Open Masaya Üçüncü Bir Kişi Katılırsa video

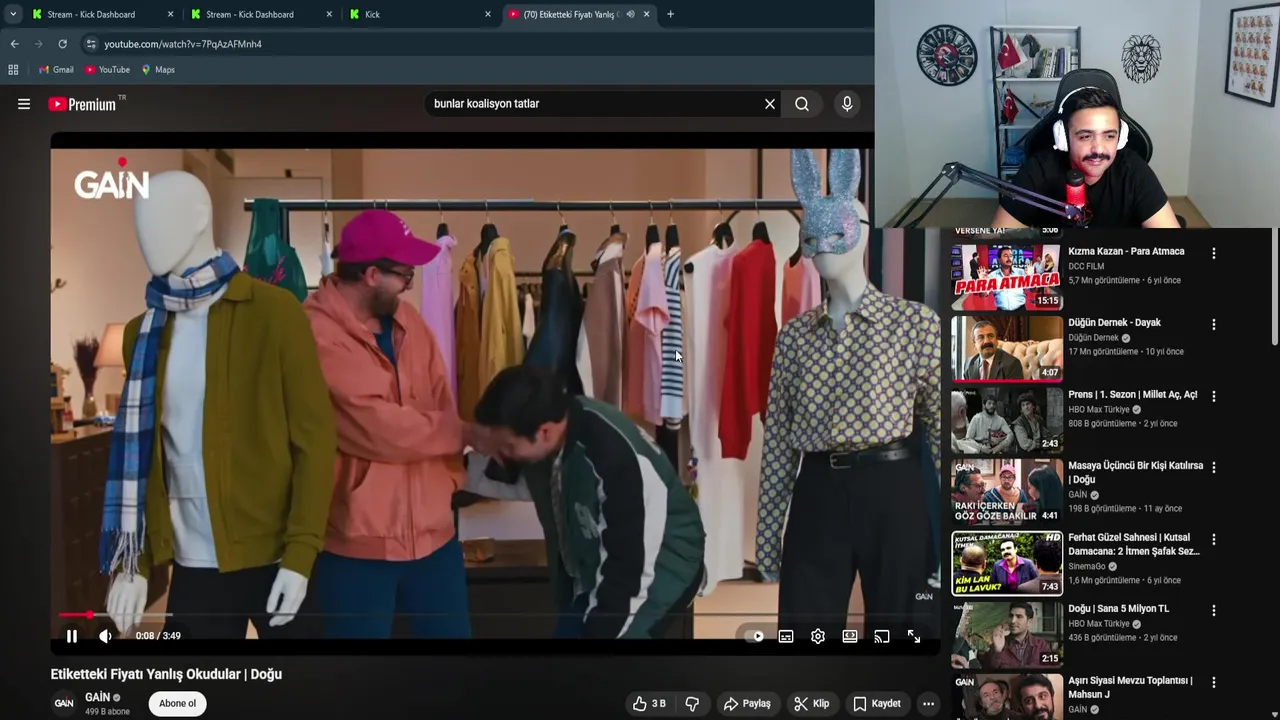1135,473
